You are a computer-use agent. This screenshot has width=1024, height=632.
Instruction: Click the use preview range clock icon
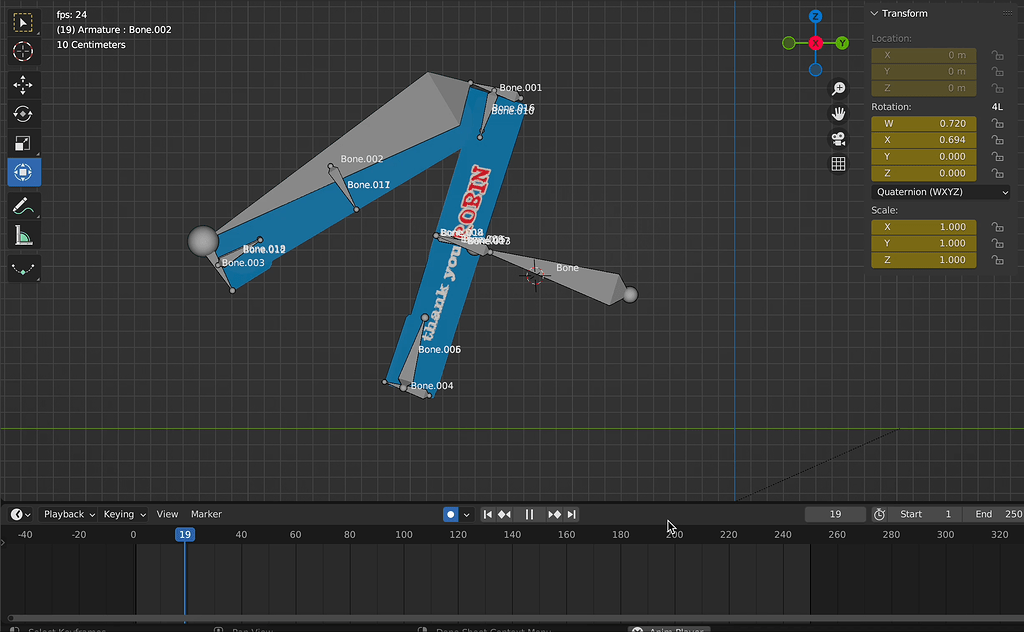(880, 514)
